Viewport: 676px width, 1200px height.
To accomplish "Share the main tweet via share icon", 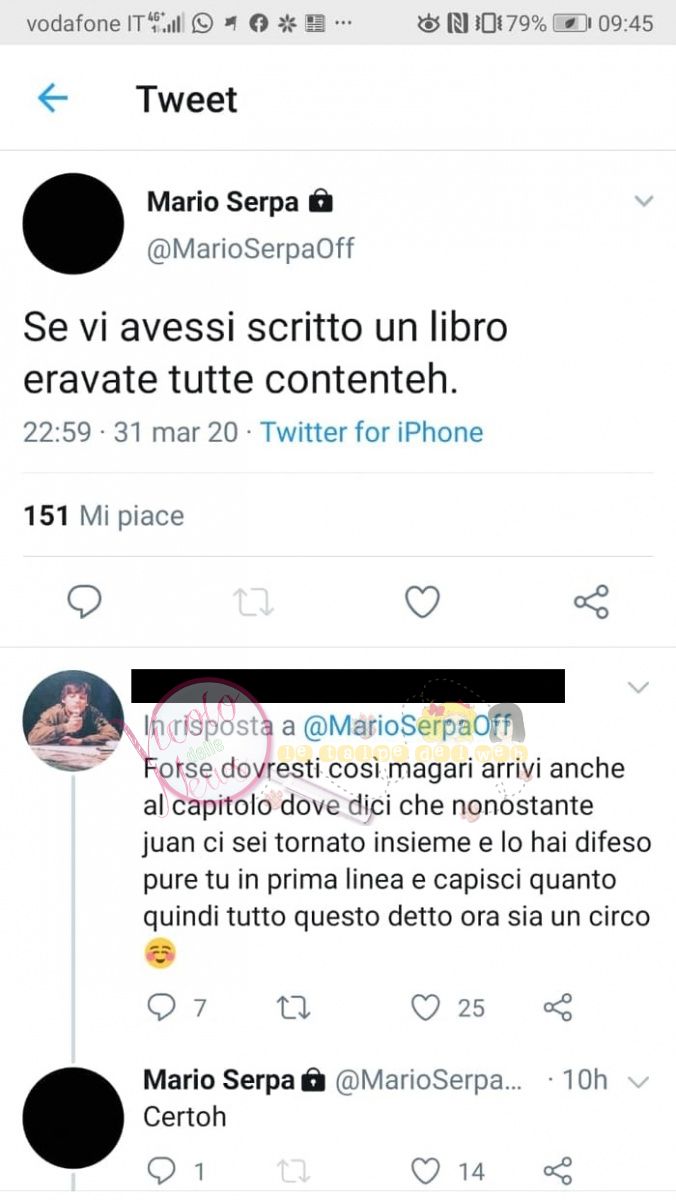I will point(591,602).
